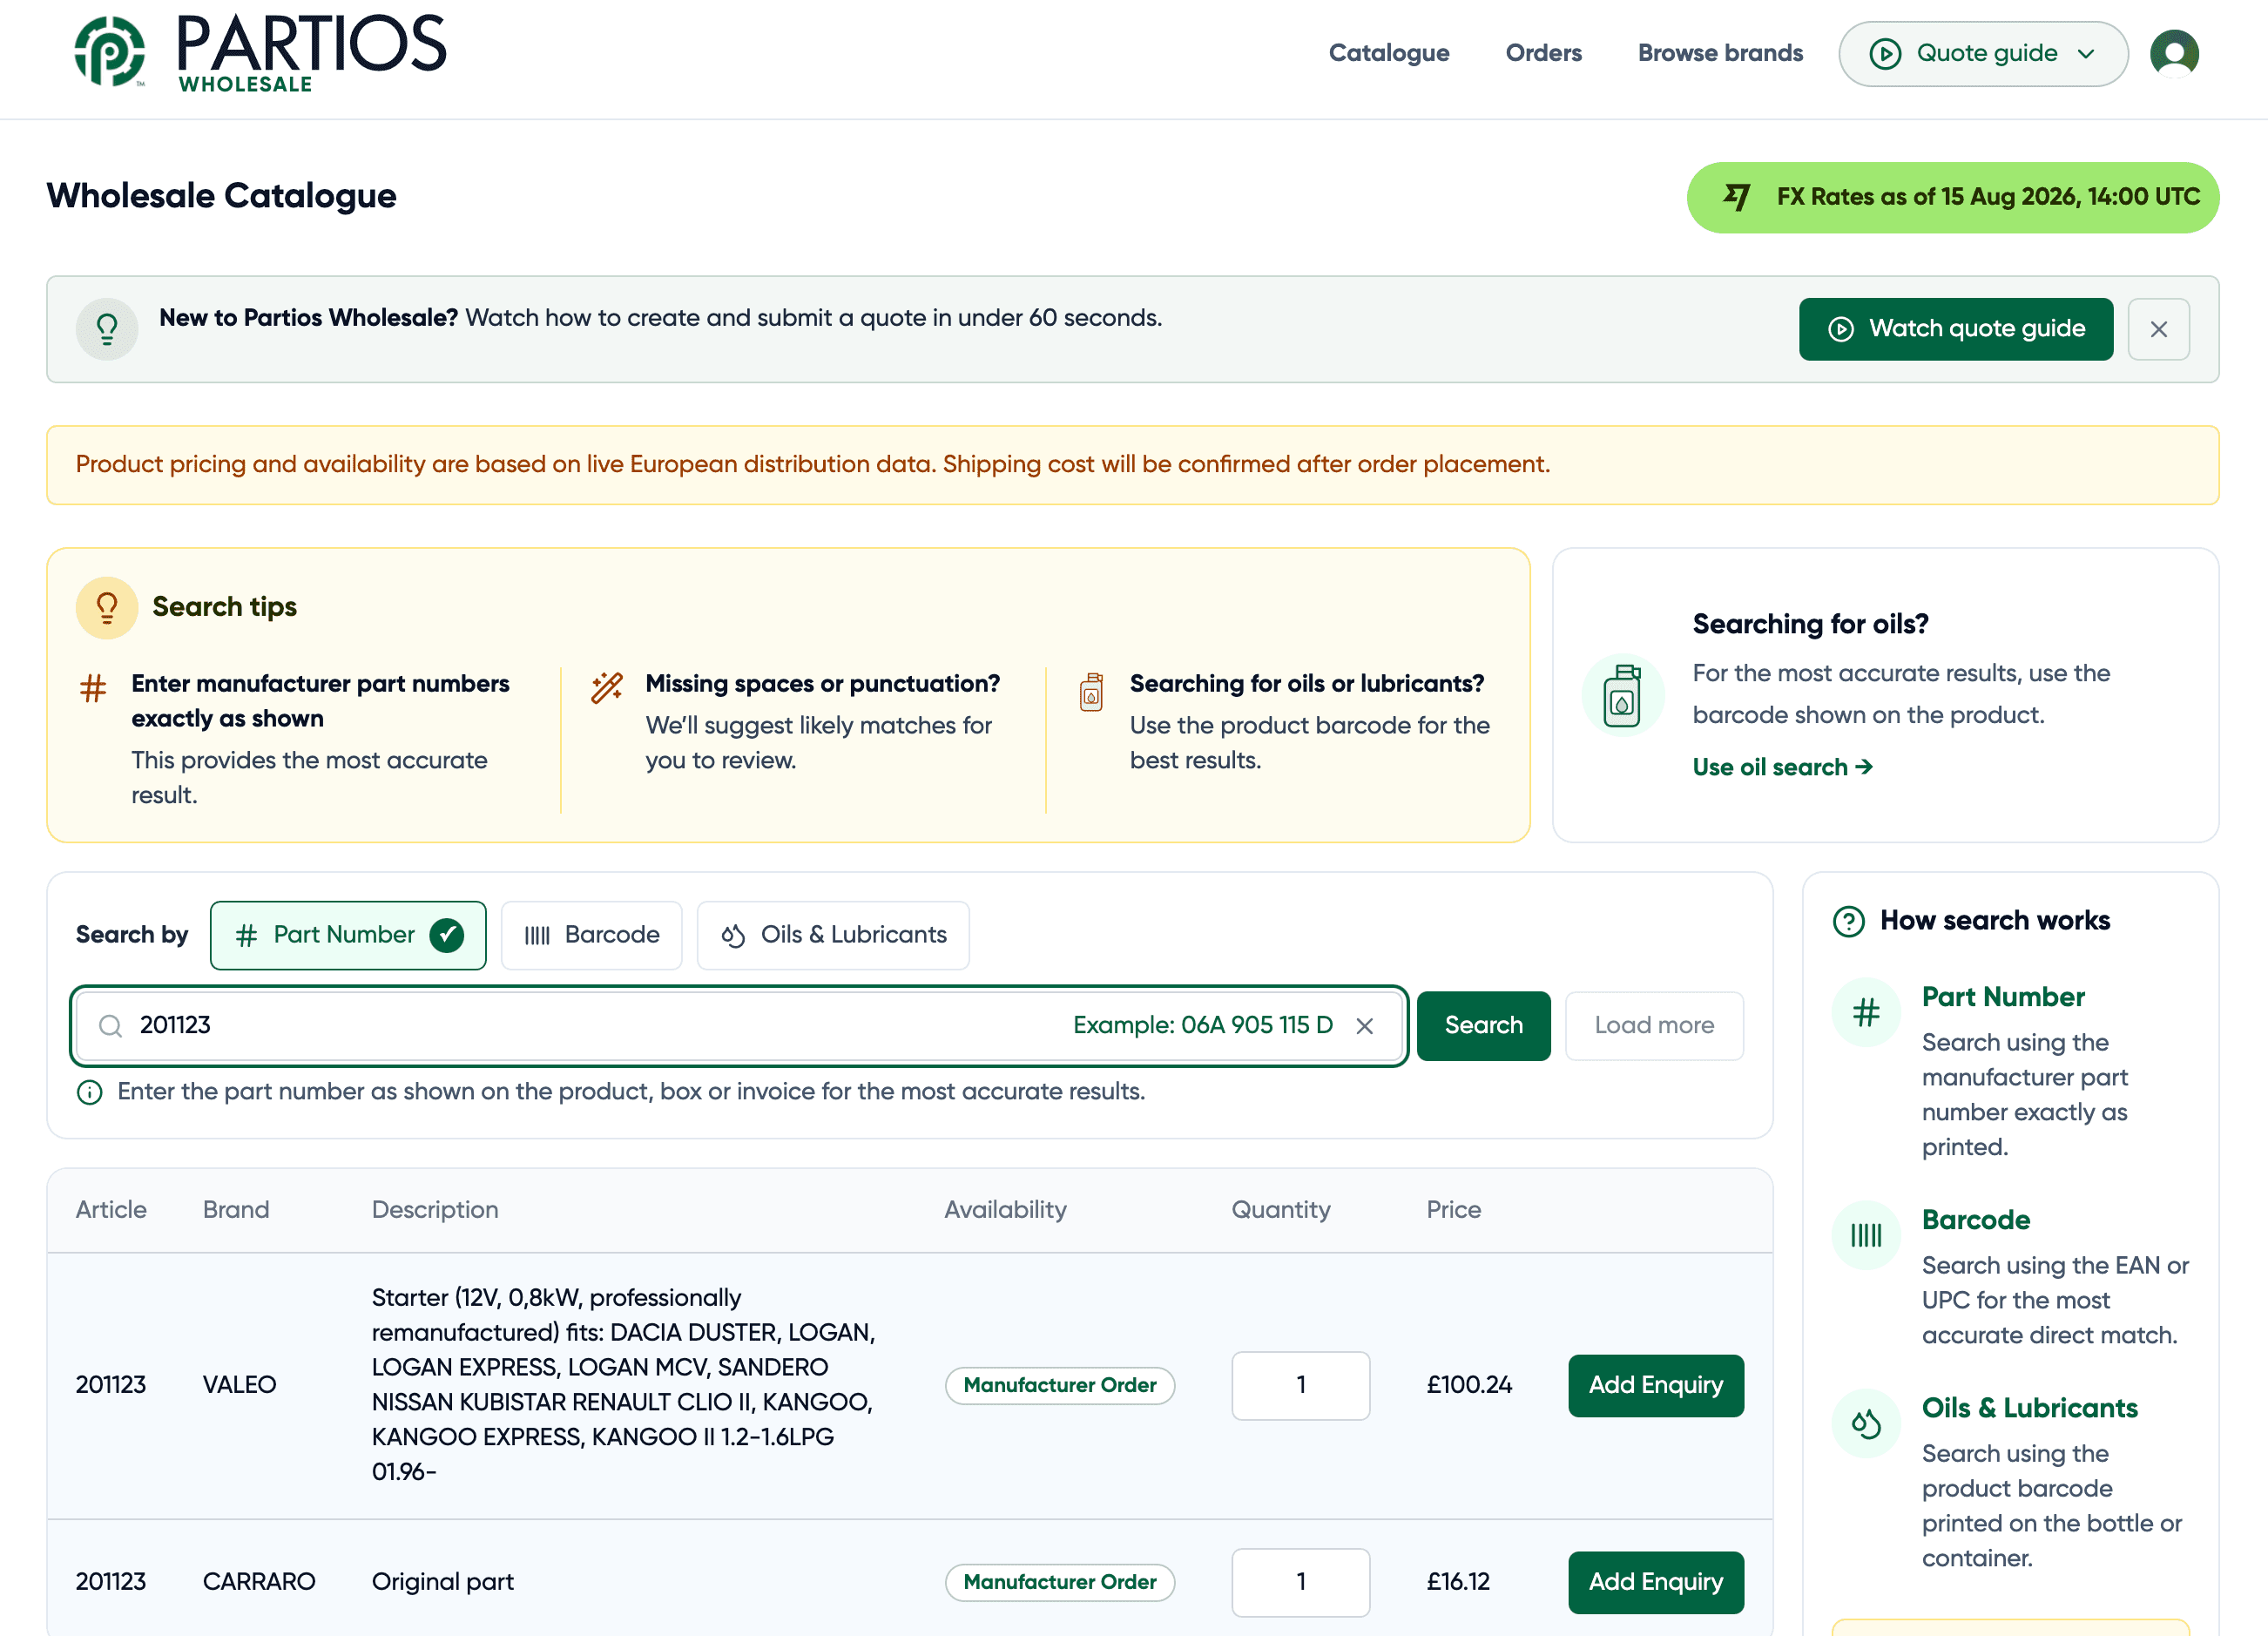This screenshot has width=2268, height=1636.
Task: Click the Wise-style FX rates icon
Action: (x=1737, y=197)
